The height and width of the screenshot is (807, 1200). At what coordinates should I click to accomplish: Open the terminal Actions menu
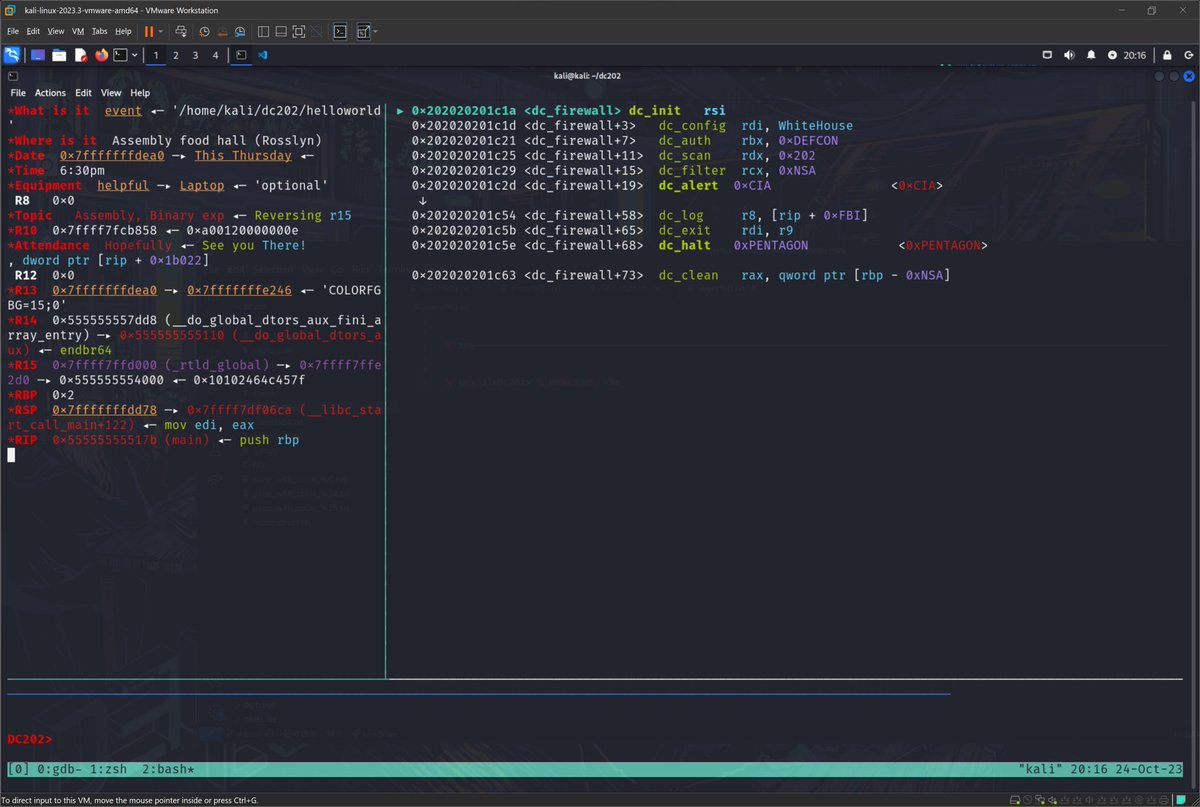coord(50,92)
